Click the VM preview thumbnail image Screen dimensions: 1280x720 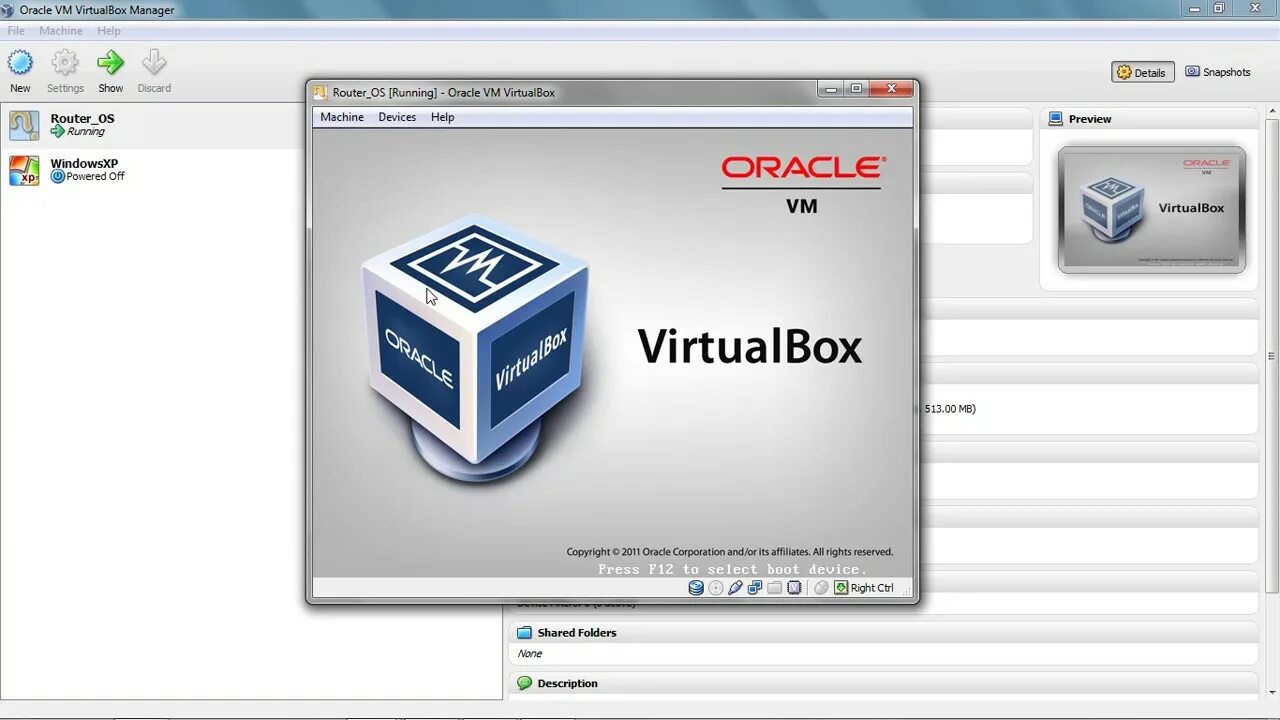1152,209
